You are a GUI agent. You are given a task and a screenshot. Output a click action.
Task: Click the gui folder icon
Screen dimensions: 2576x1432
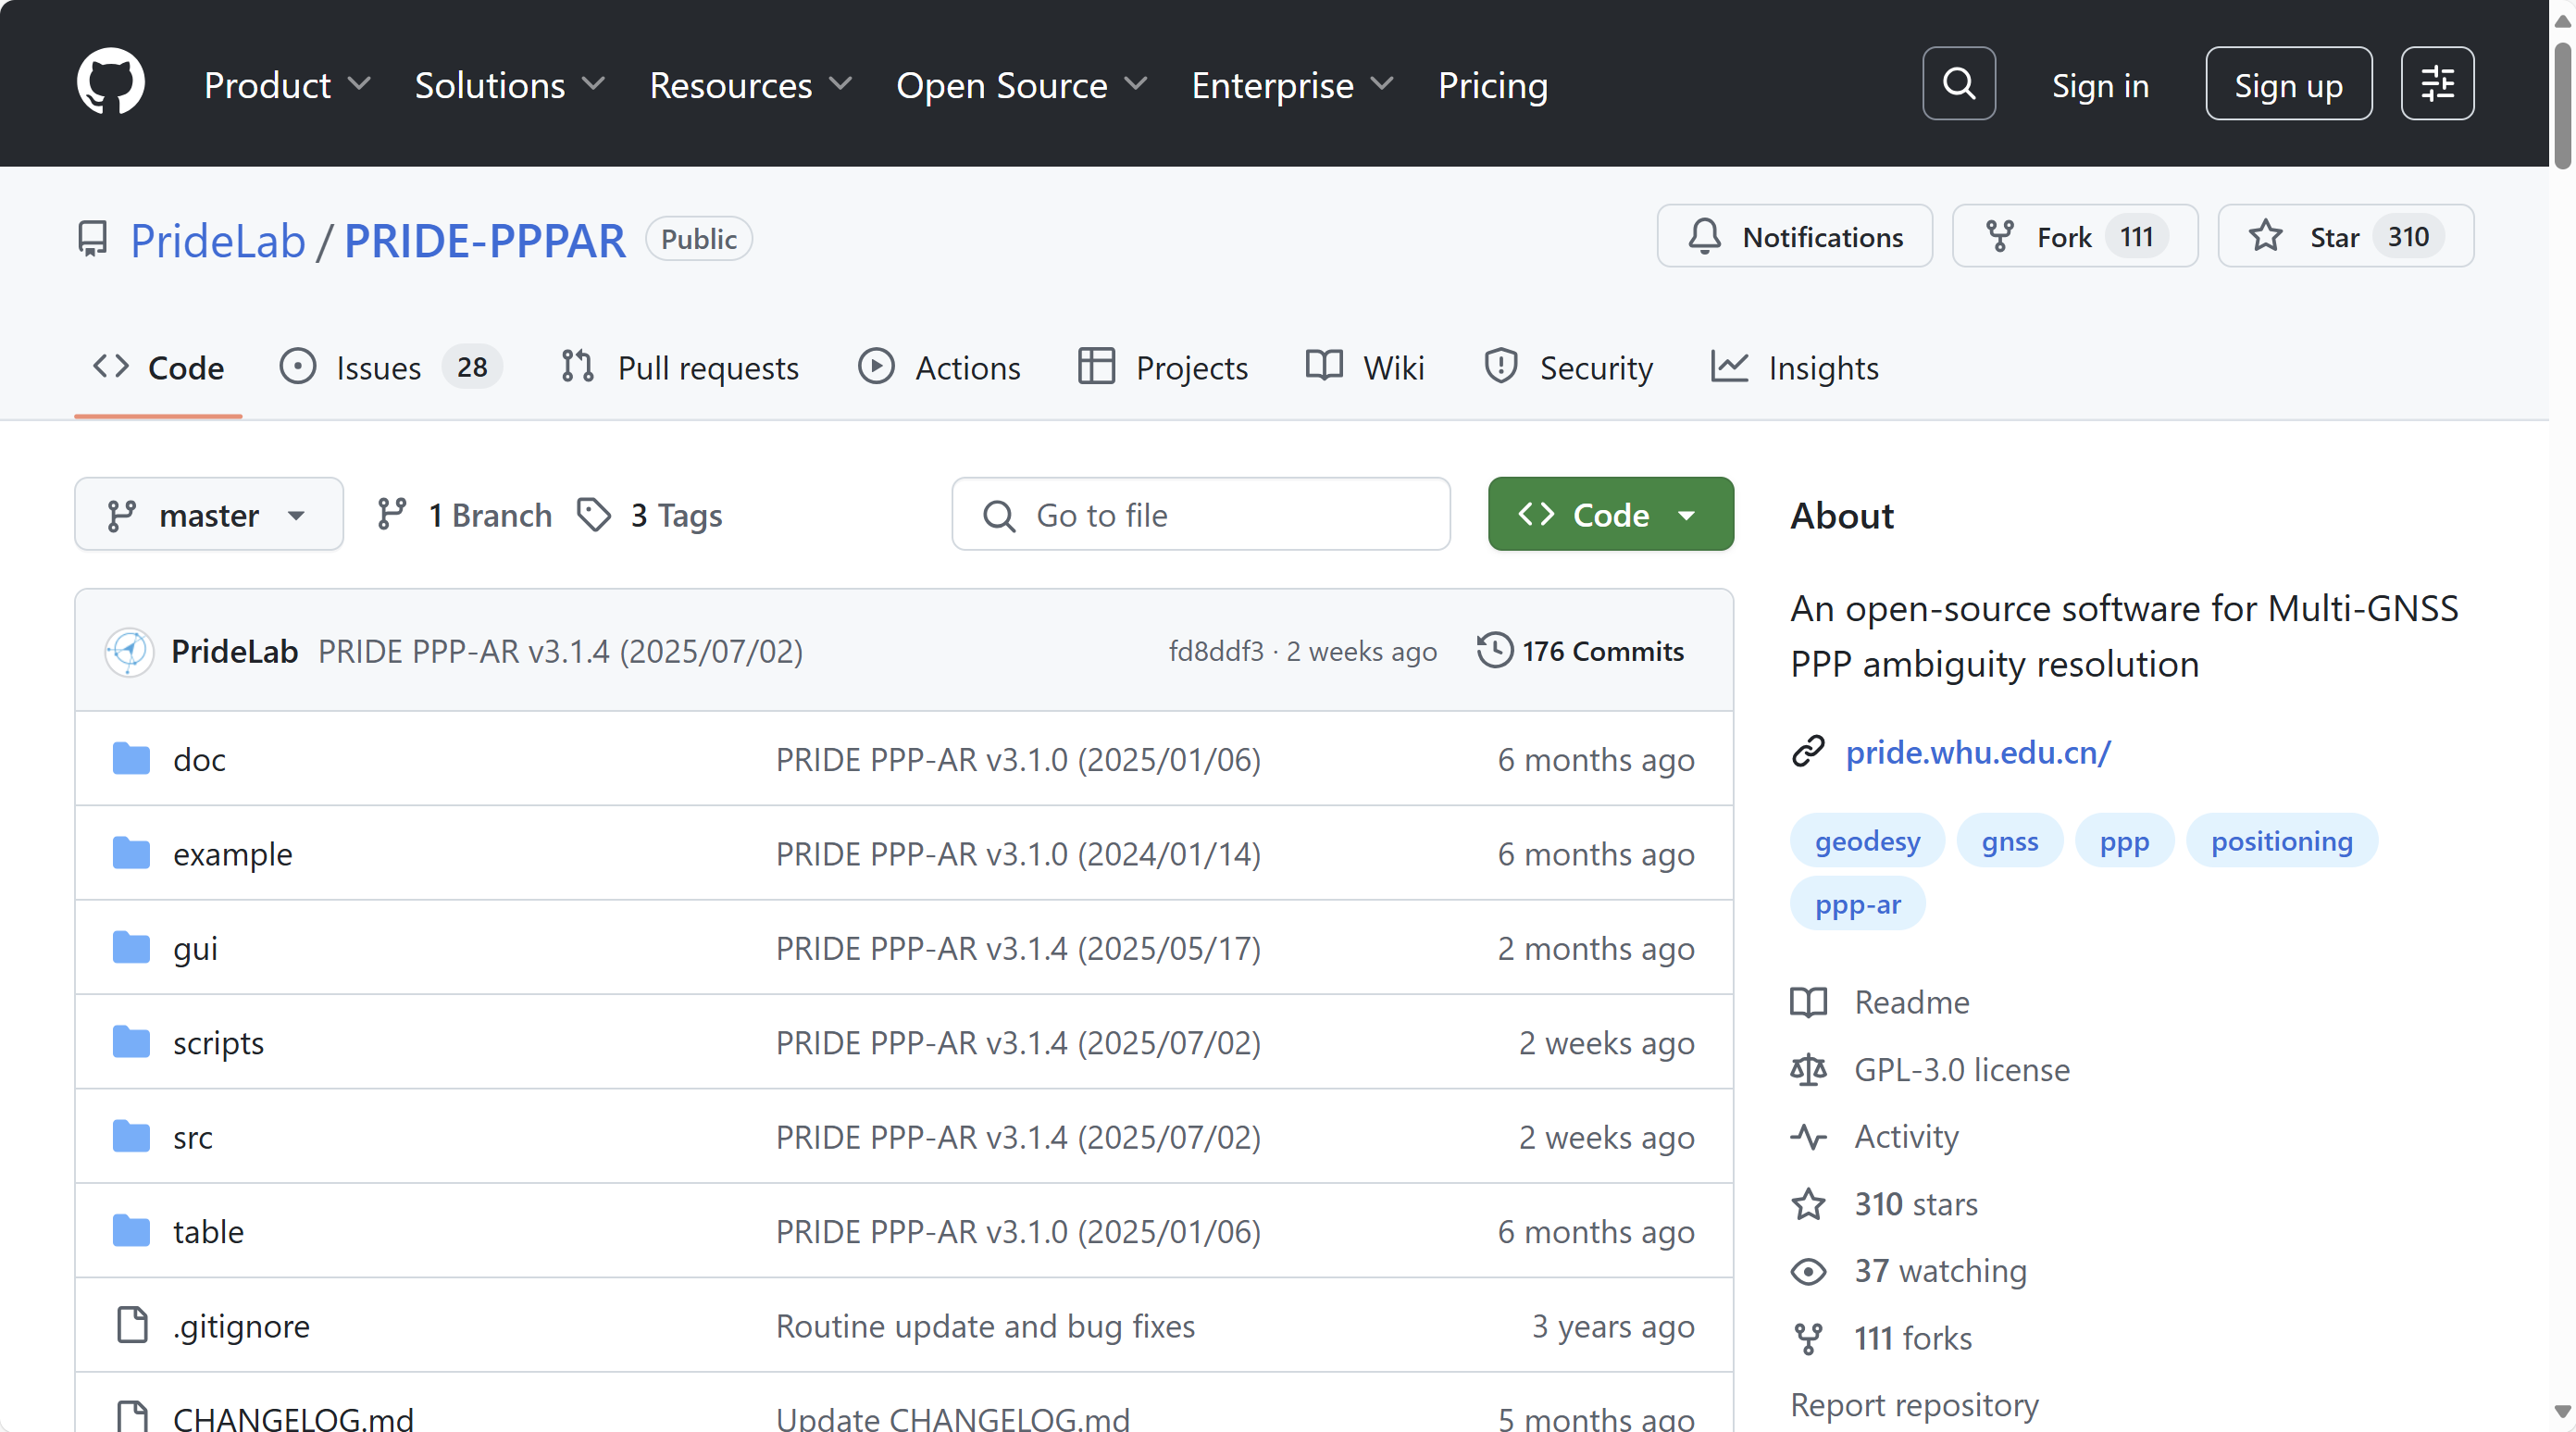point(131,947)
